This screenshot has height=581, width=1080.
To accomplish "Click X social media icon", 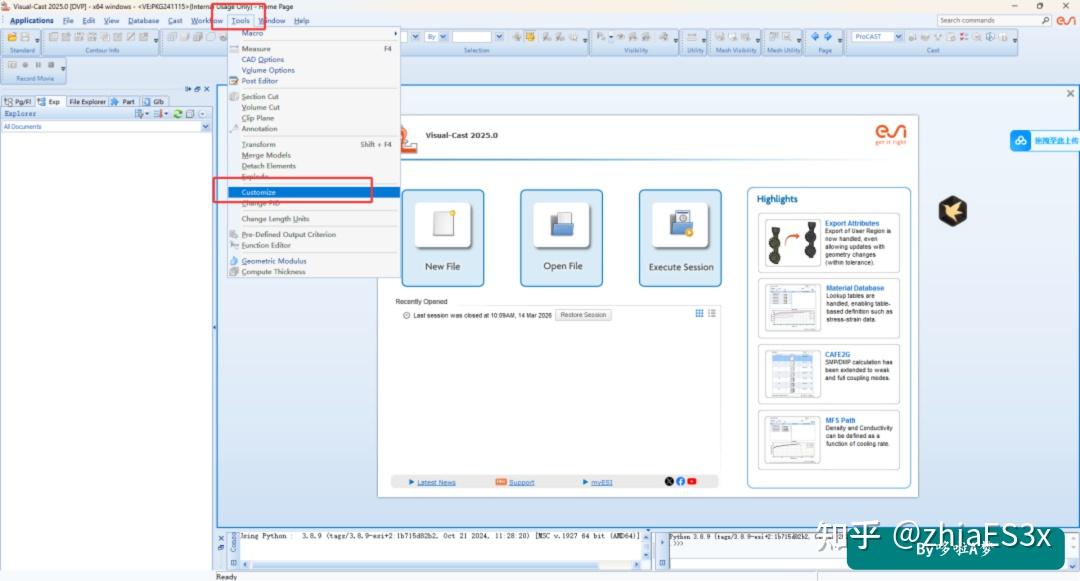I will pyautogui.click(x=669, y=481).
